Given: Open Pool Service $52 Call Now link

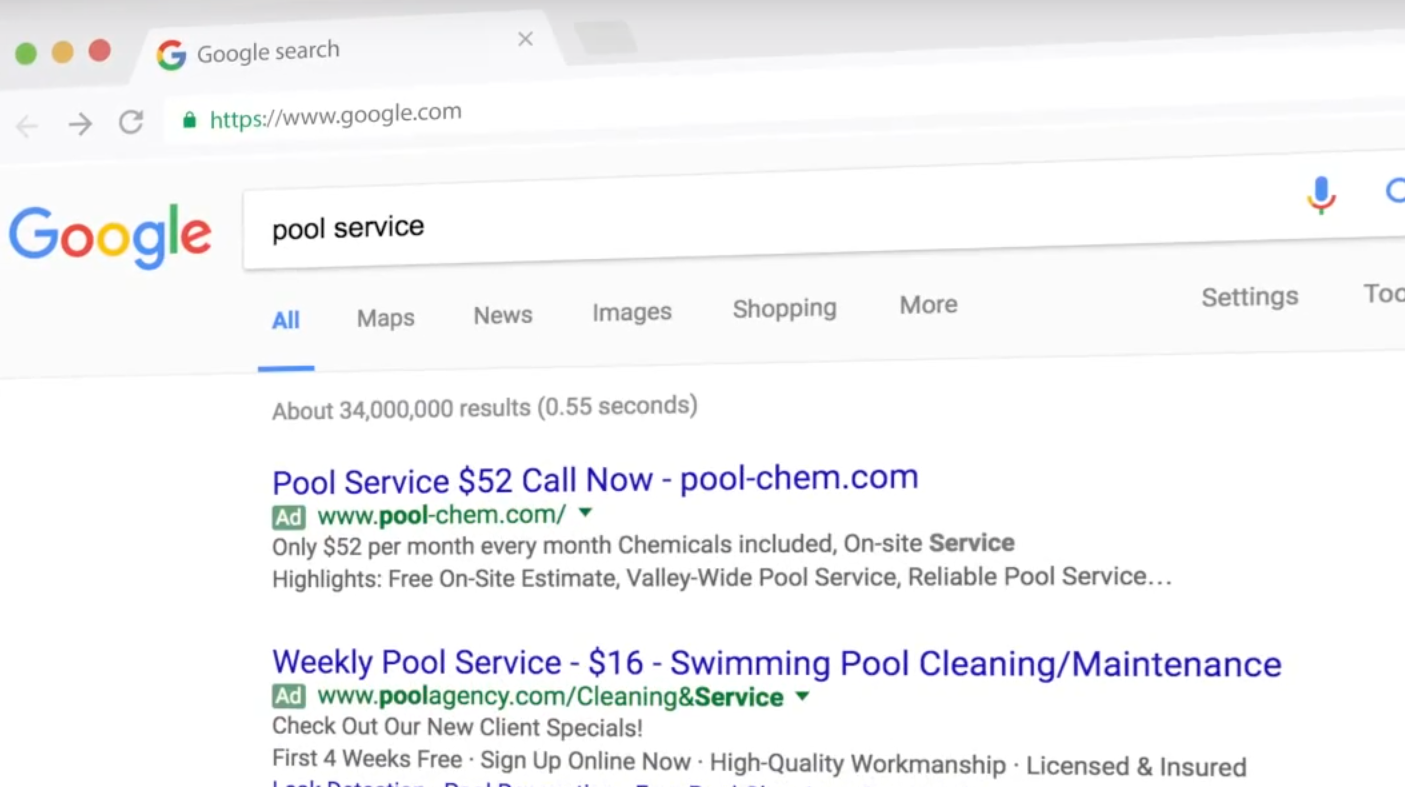Looking at the screenshot, I should (x=595, y=480).
